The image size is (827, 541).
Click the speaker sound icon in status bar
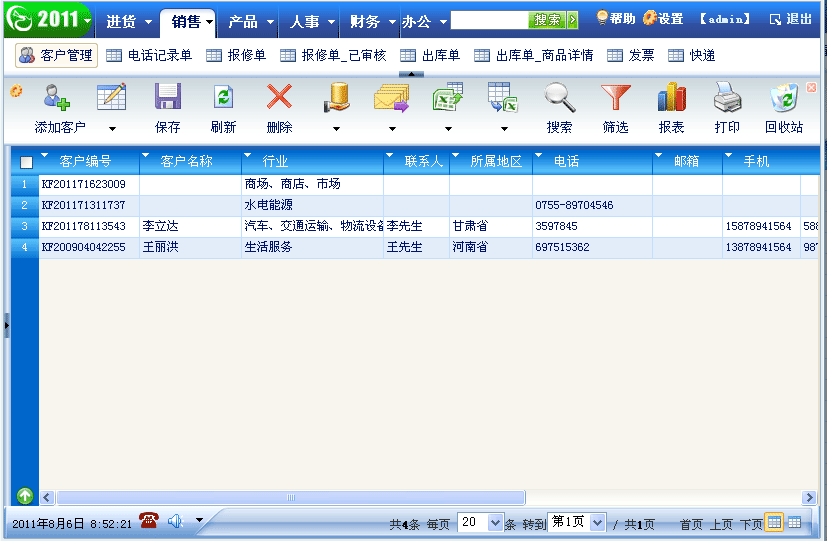point(175,521)
